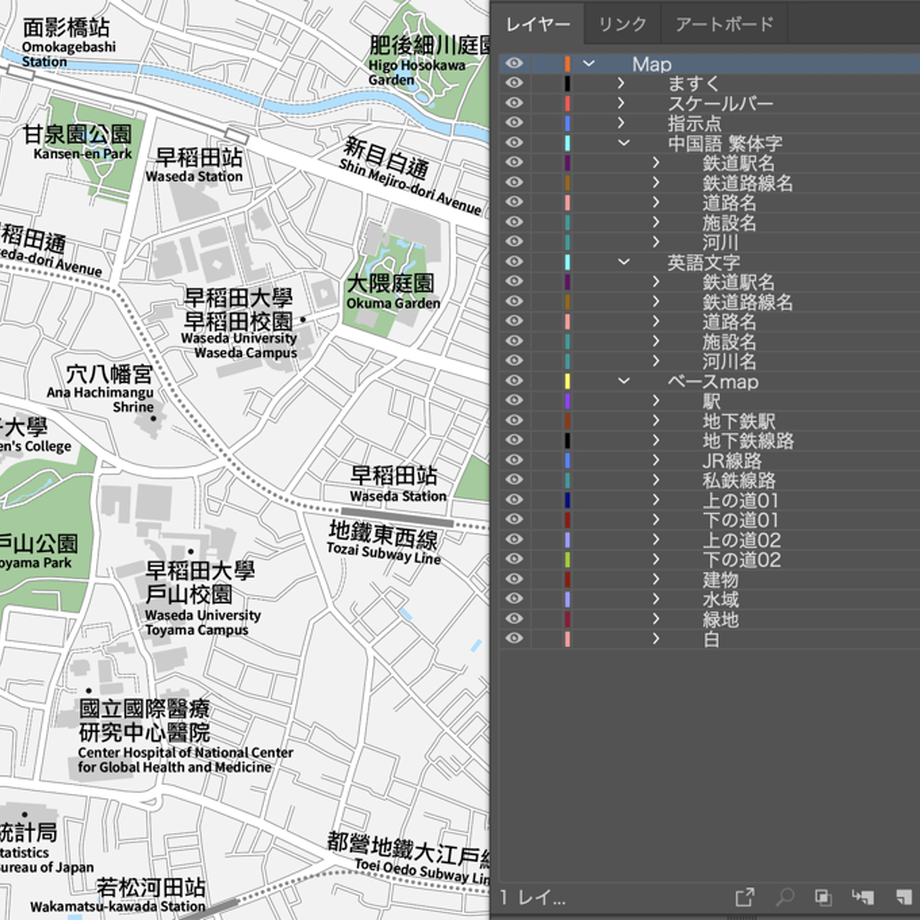
Task: Hide the スケールバー layer with its eye
Action: coord(514,103)
